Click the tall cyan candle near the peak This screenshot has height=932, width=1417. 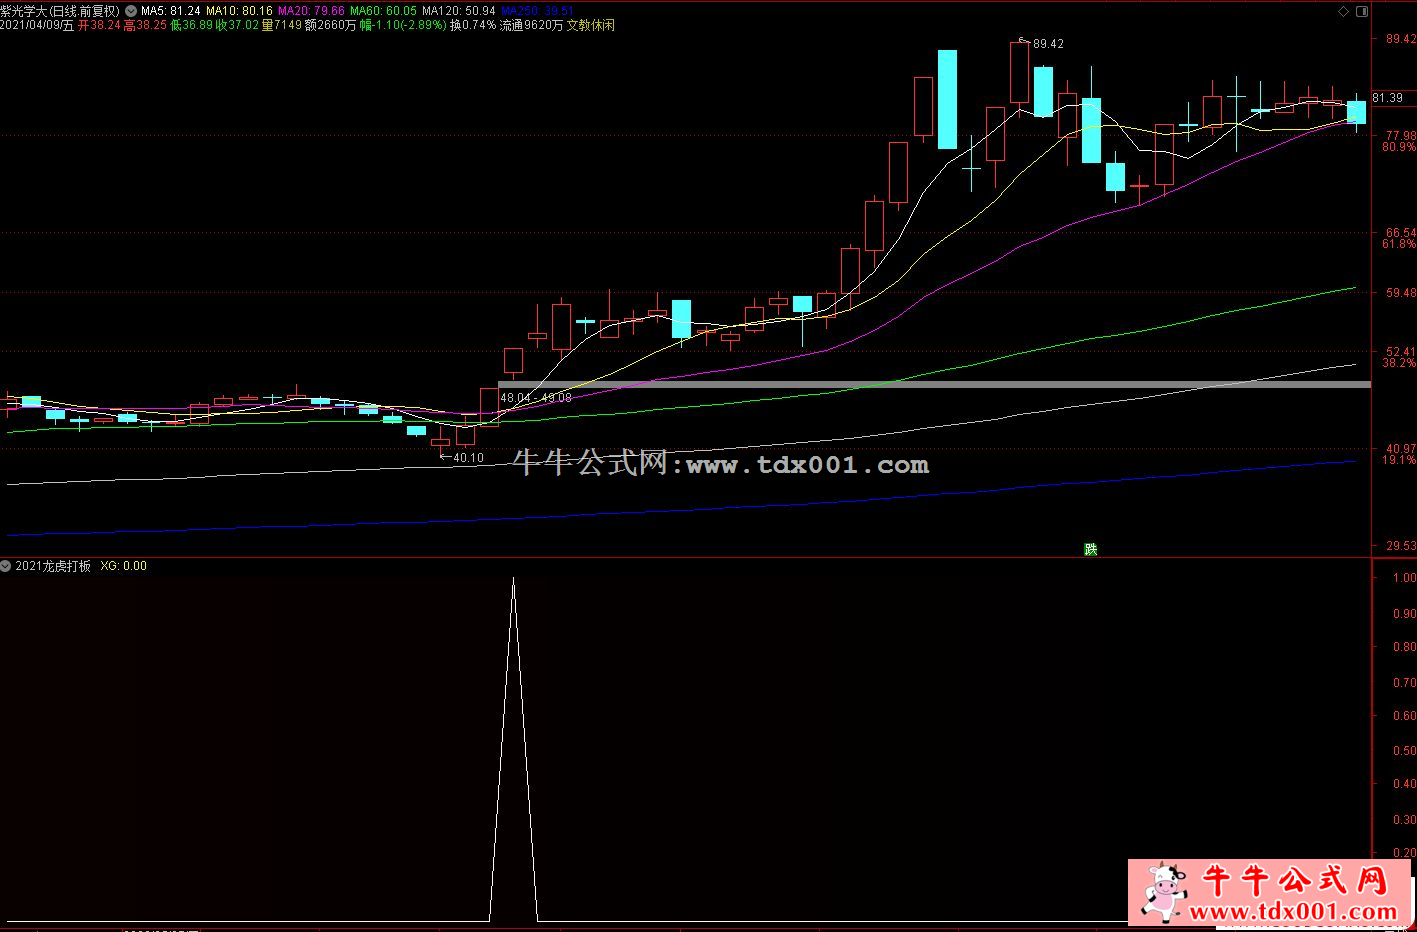click(x=947, y=99)
